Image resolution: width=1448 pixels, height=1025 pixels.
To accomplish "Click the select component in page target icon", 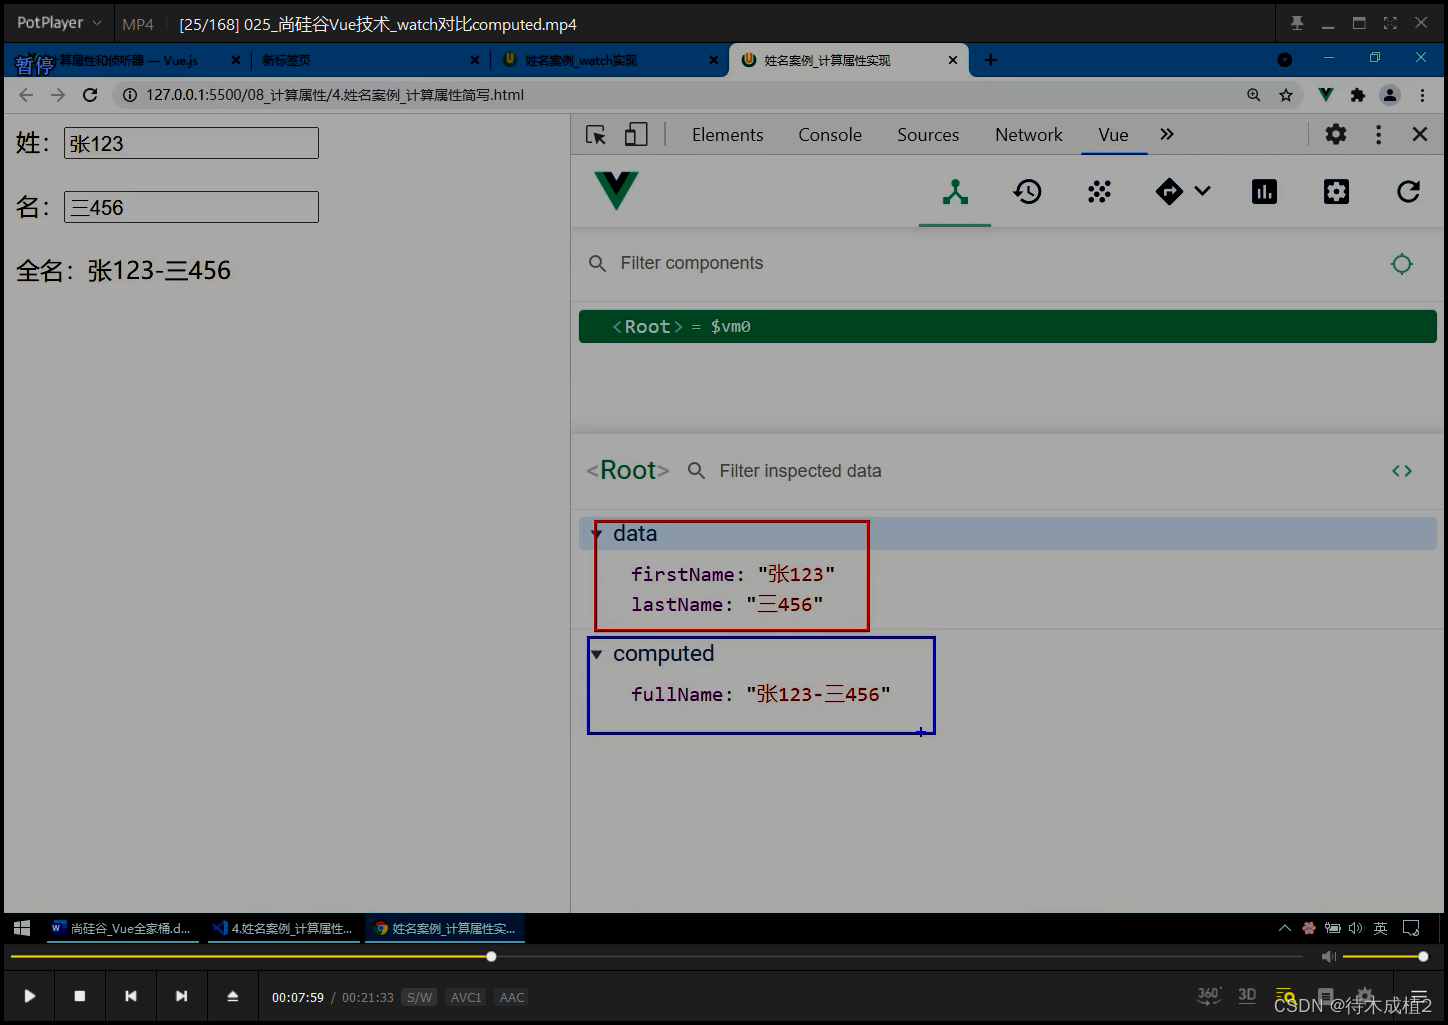I will pyautogui.click(x=1402, y=264).
